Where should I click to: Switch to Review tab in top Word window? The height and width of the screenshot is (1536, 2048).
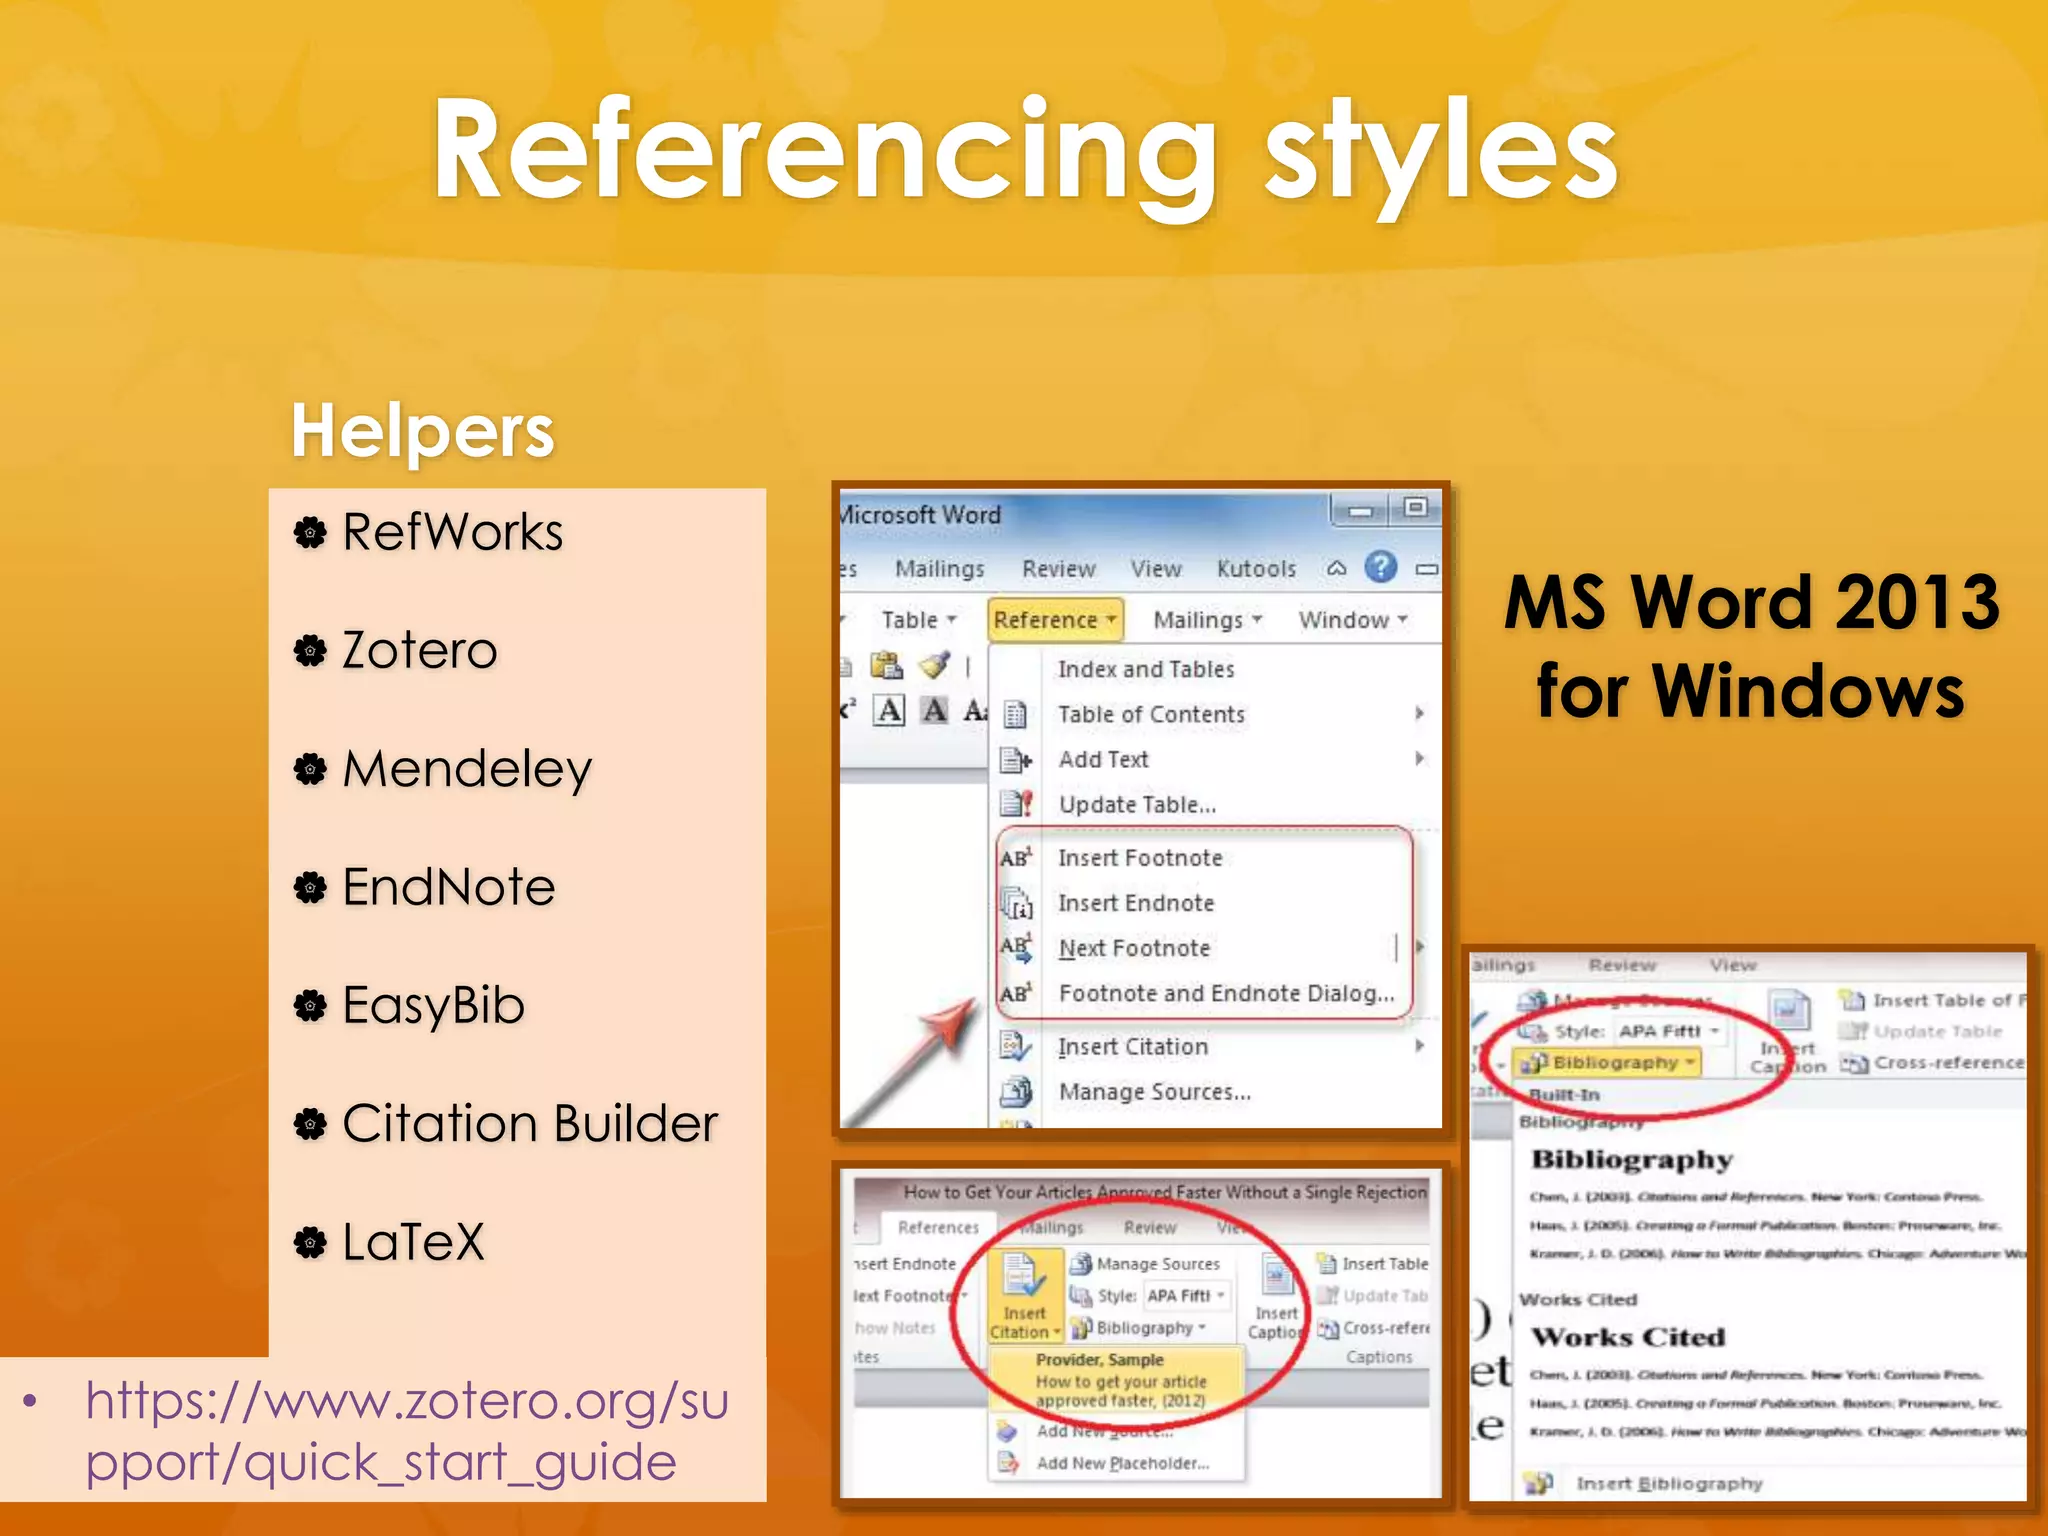1058,568
